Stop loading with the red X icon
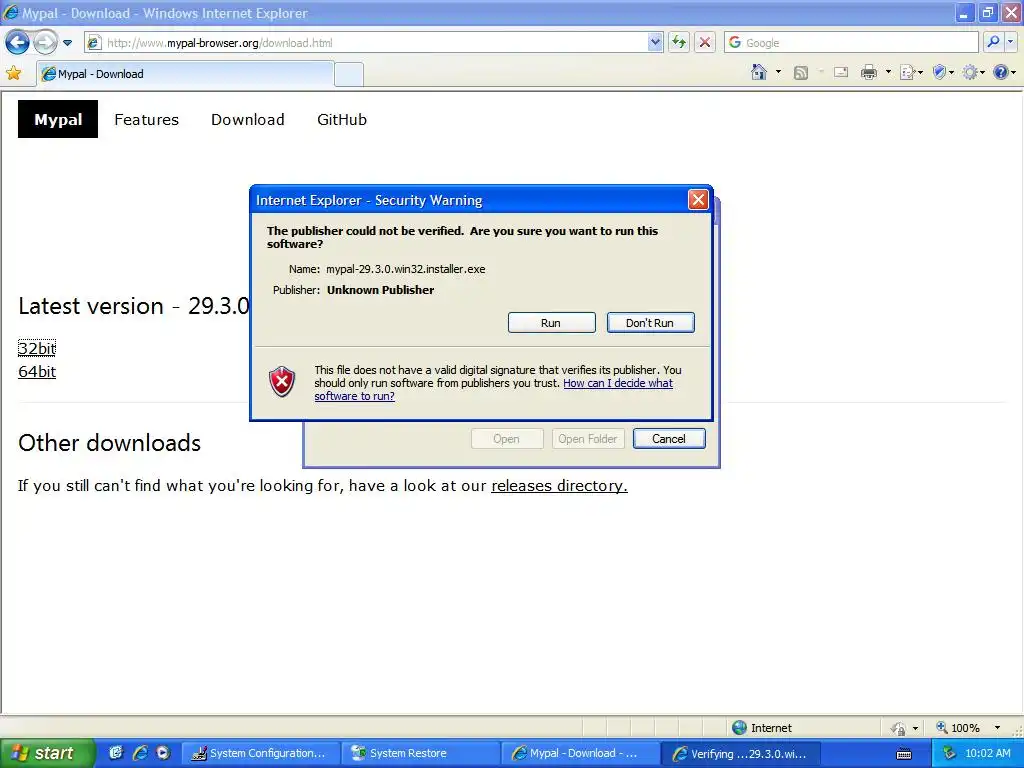Screen dimensions: 1024x768 click(705, 42)
